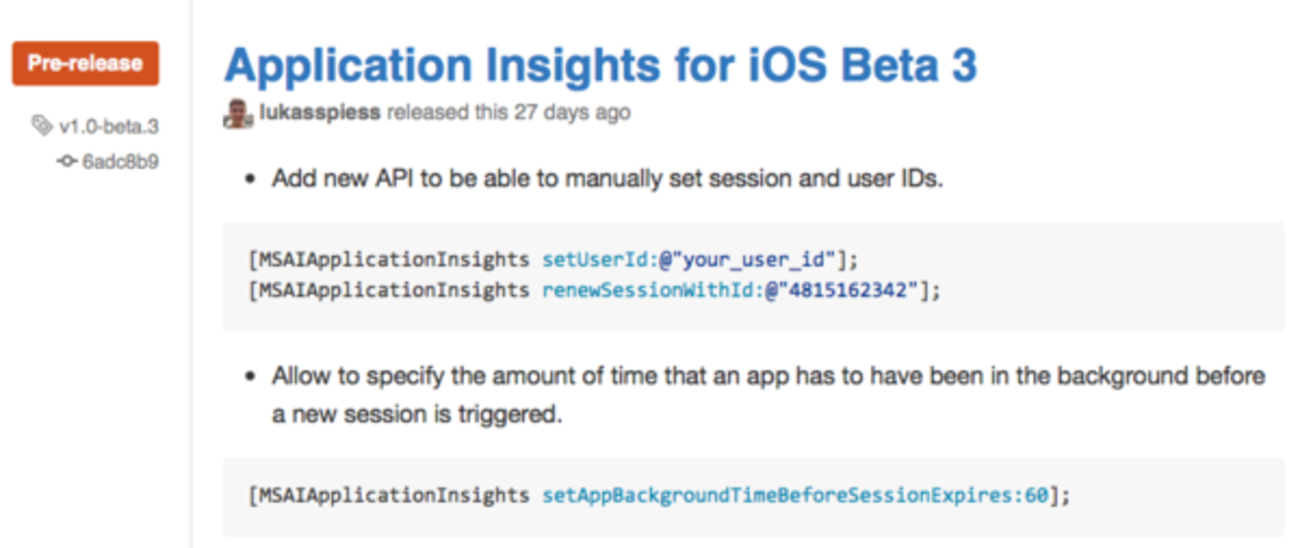Image resolution: width=1300 pixels, height=548 pixels.
Task: Click the "Add new API" bullet text
Action: 606,179
